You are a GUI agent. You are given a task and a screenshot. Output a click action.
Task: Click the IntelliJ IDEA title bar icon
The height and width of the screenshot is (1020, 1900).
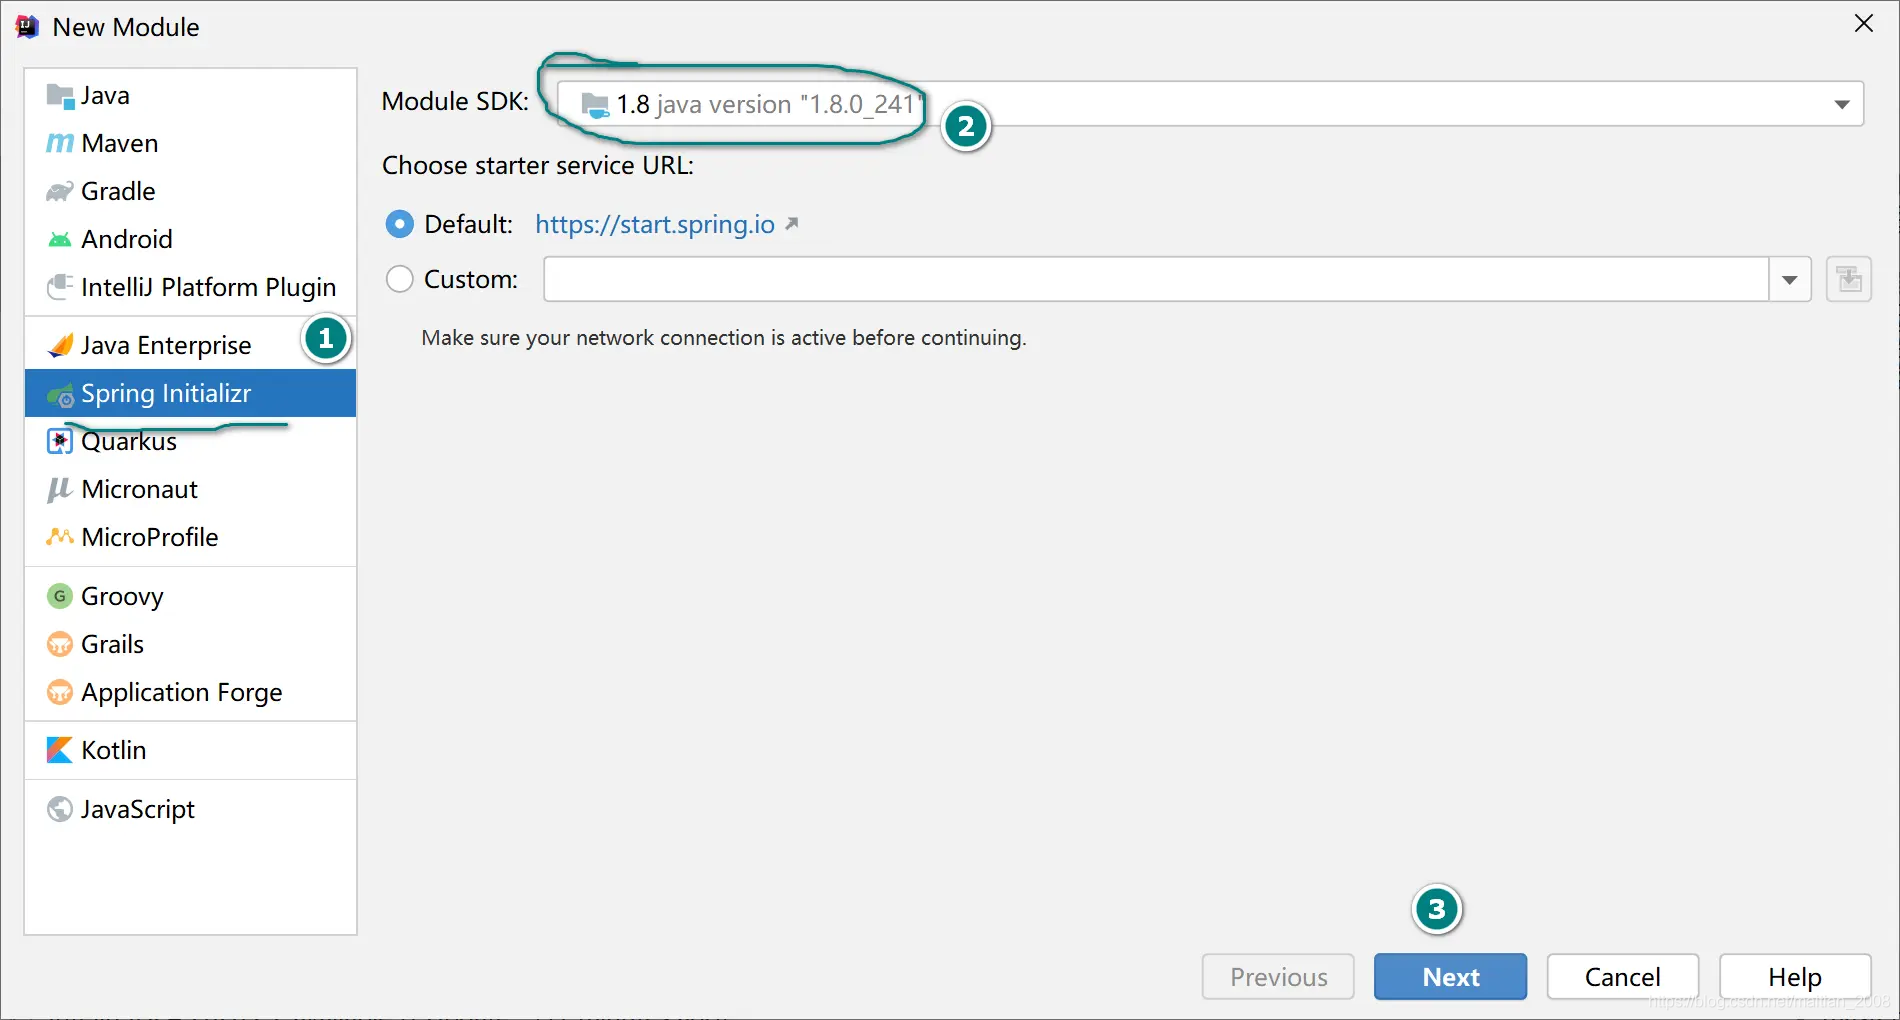coord(27,27)
